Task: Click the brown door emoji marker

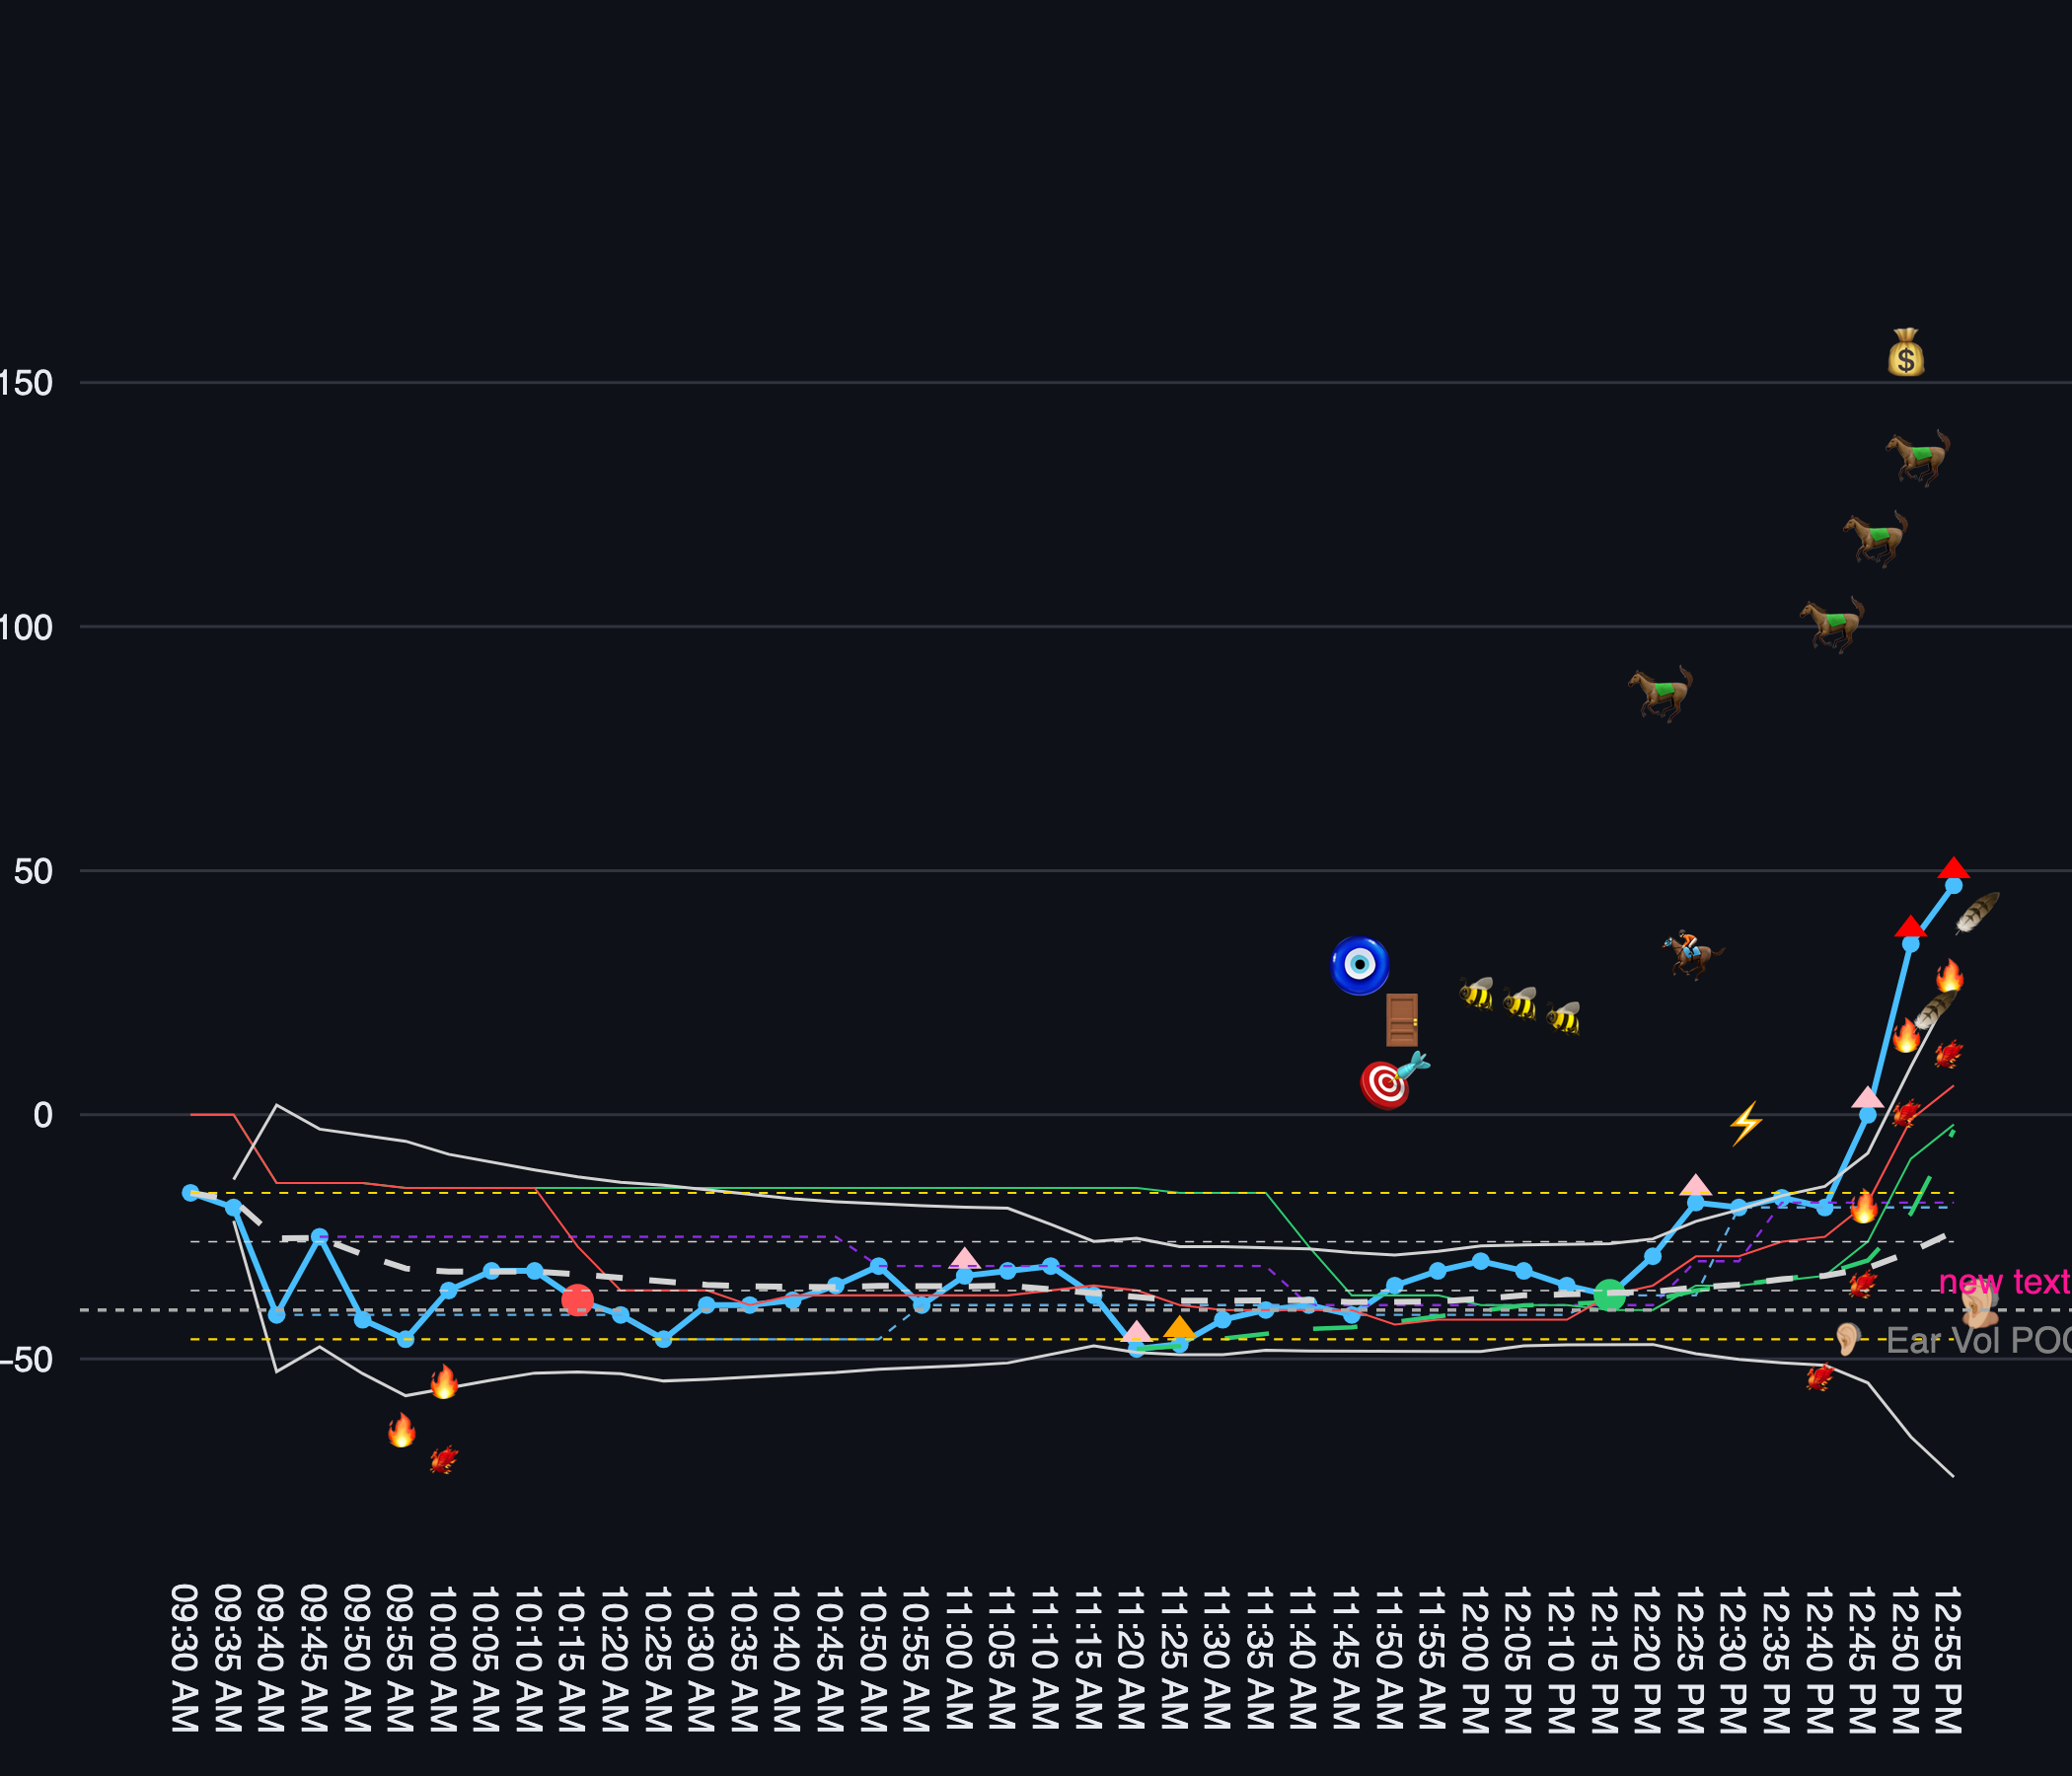Action: (1401, 1019)
